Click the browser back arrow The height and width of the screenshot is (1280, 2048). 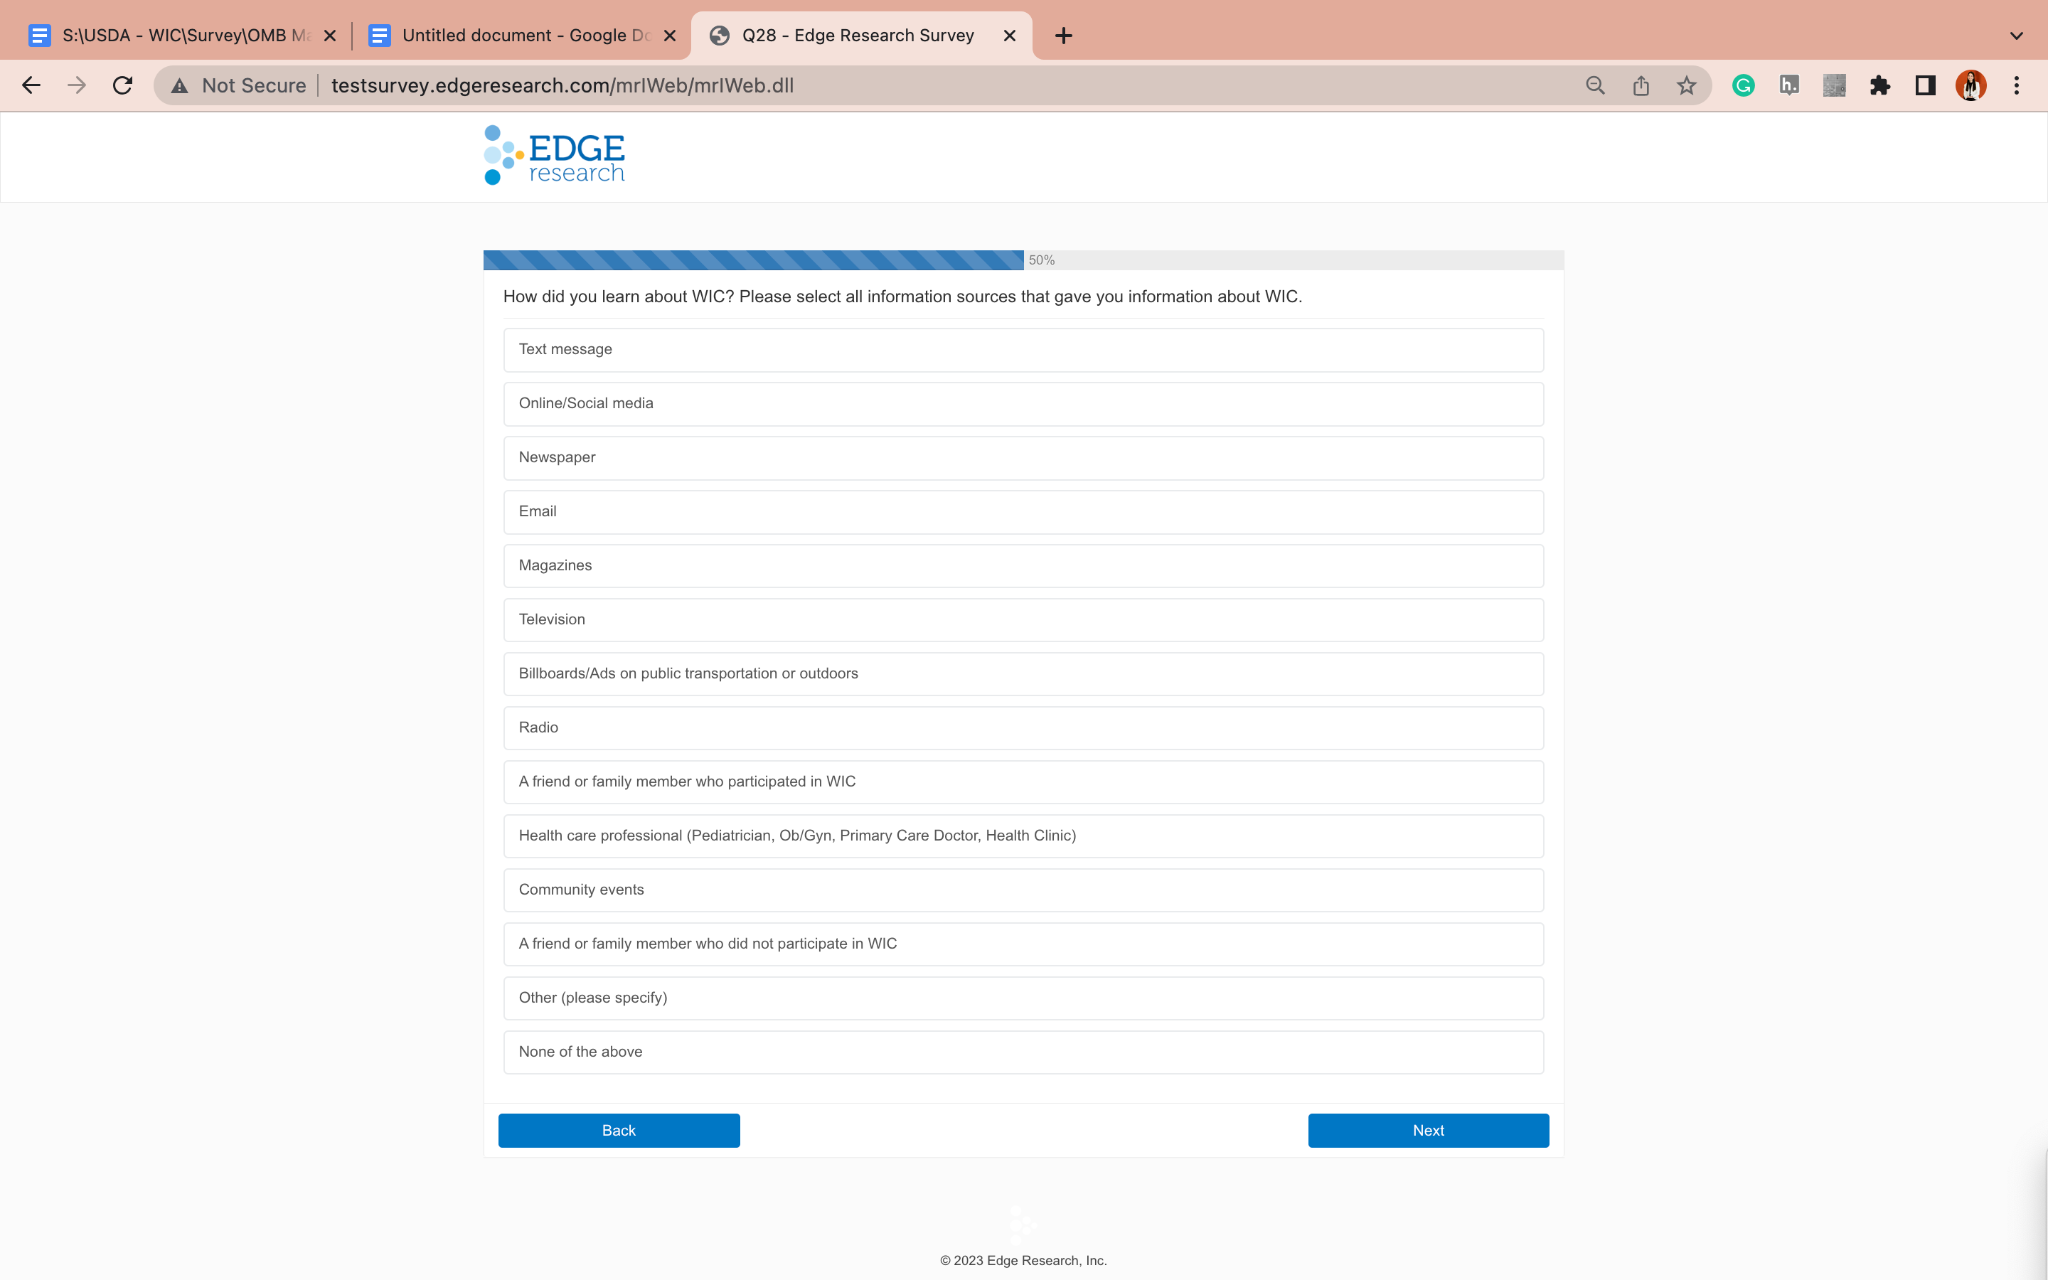tap(31, 85)
